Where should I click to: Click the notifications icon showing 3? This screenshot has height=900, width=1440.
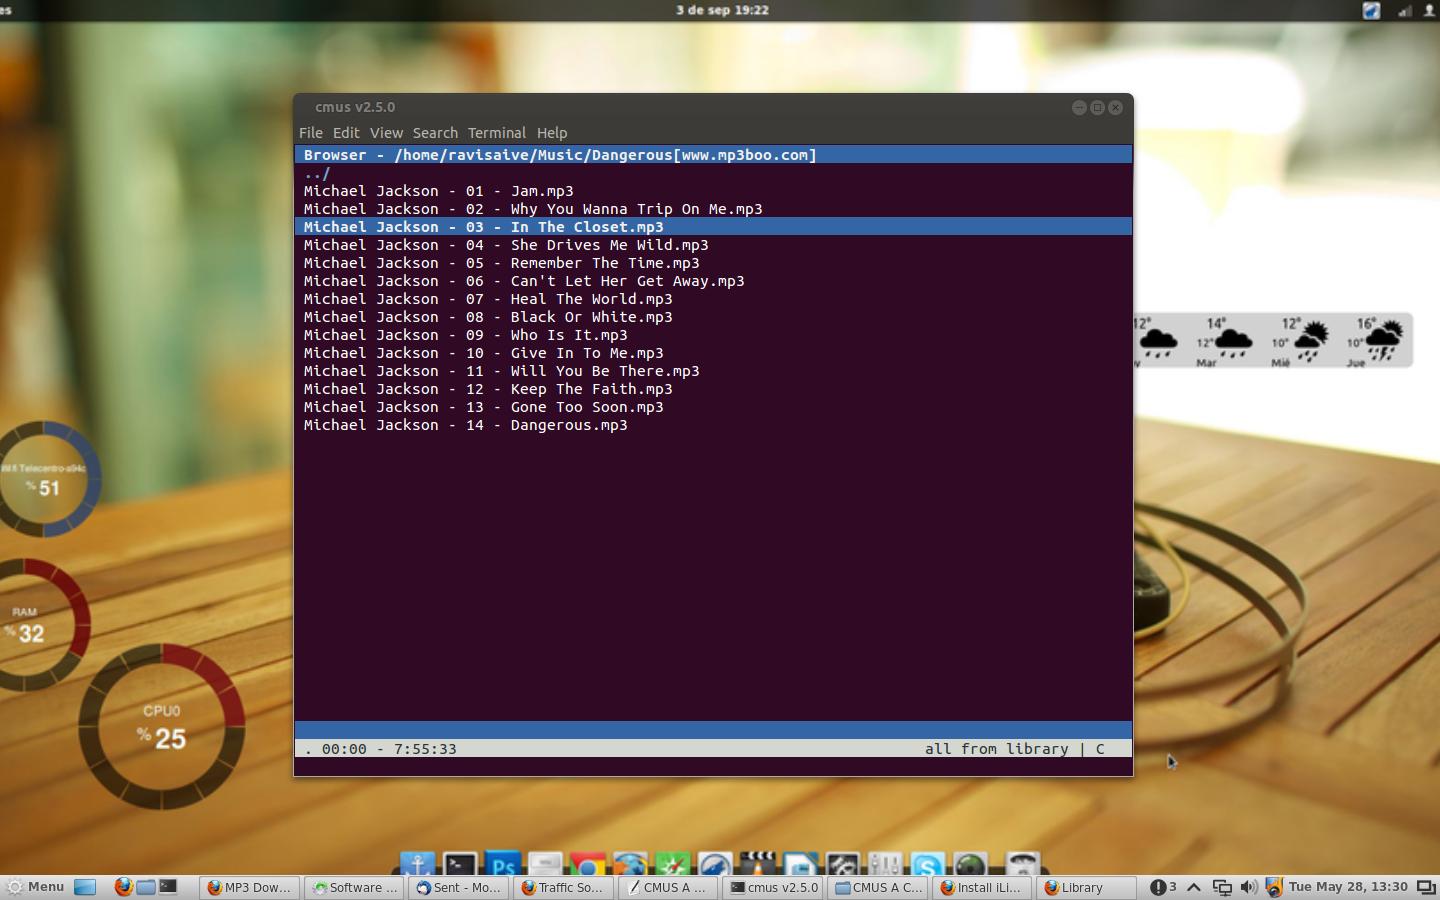click(x=1162, y=887)
